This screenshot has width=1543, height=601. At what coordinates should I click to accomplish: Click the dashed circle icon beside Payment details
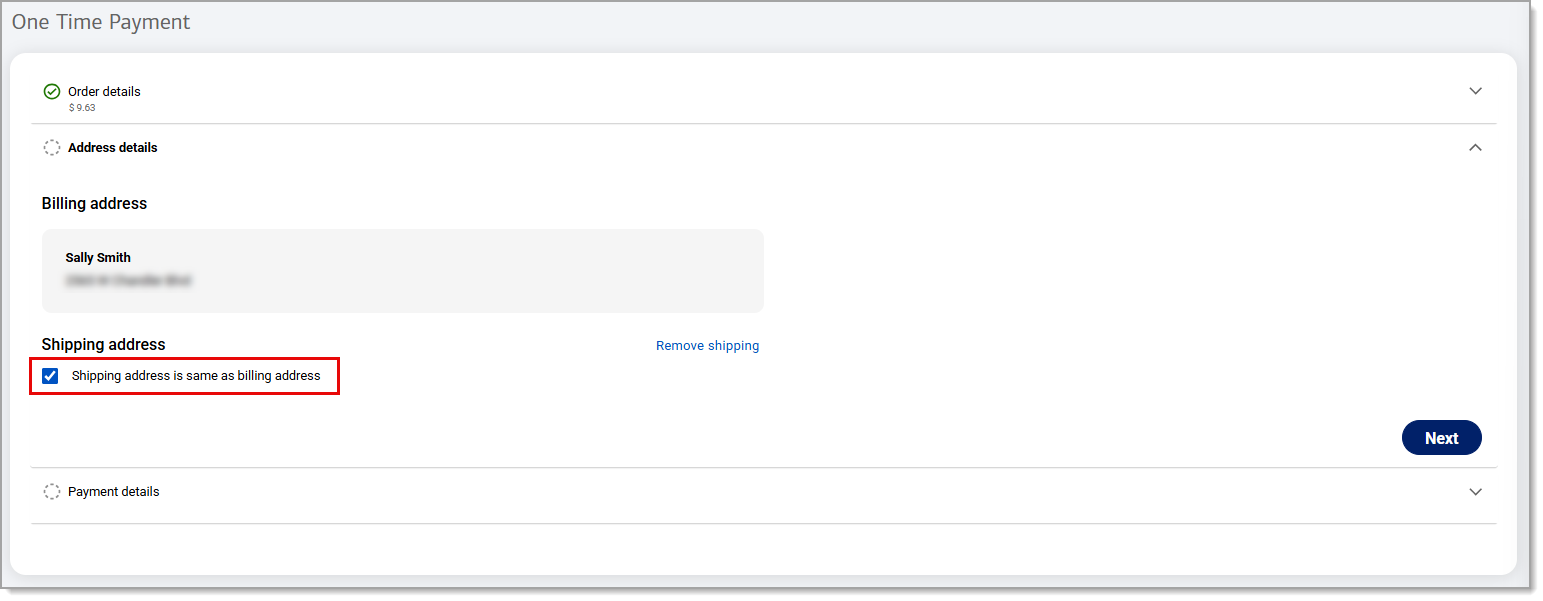point(52,491)
